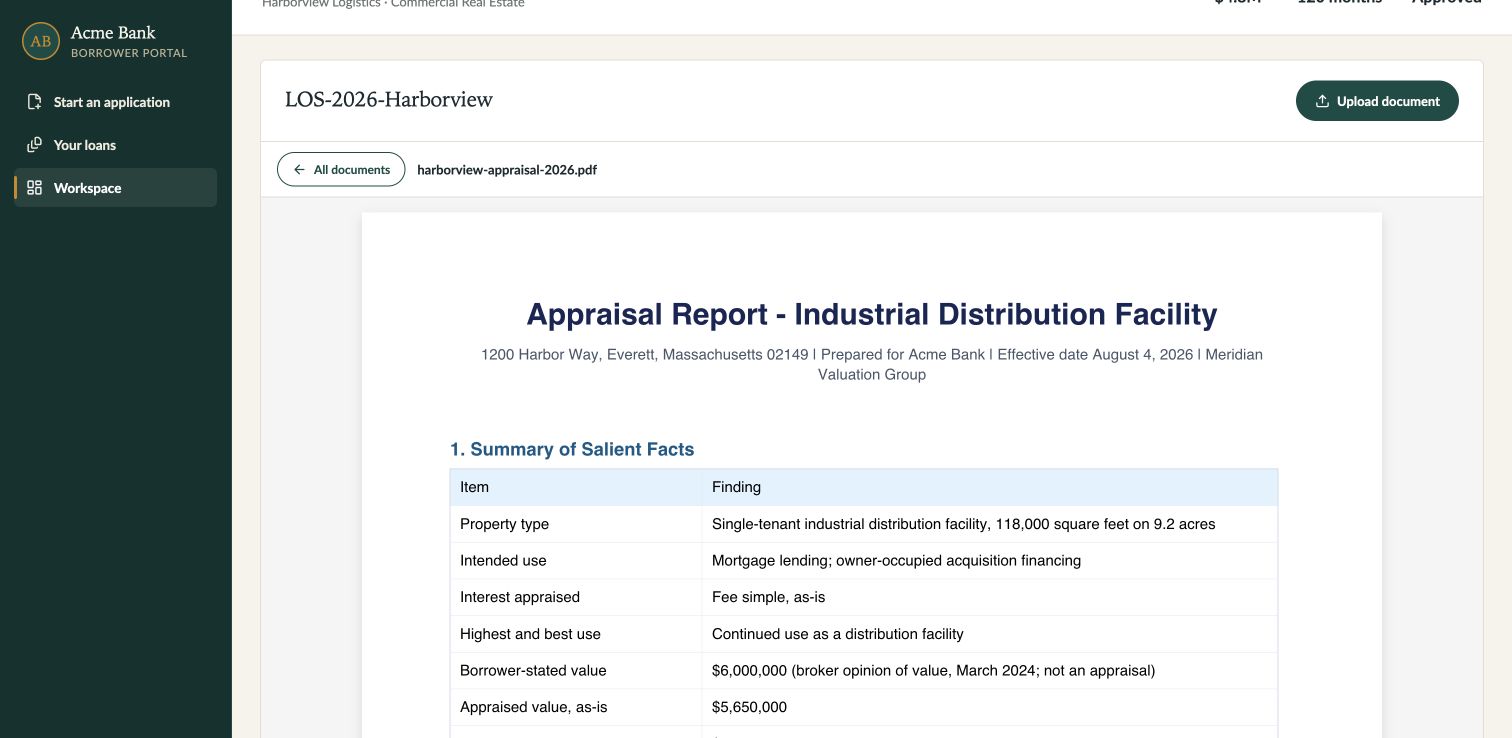Click the Appraisal Report document title
The width and height of the screenshot is (1512, 738).
[x=872, y=314]
